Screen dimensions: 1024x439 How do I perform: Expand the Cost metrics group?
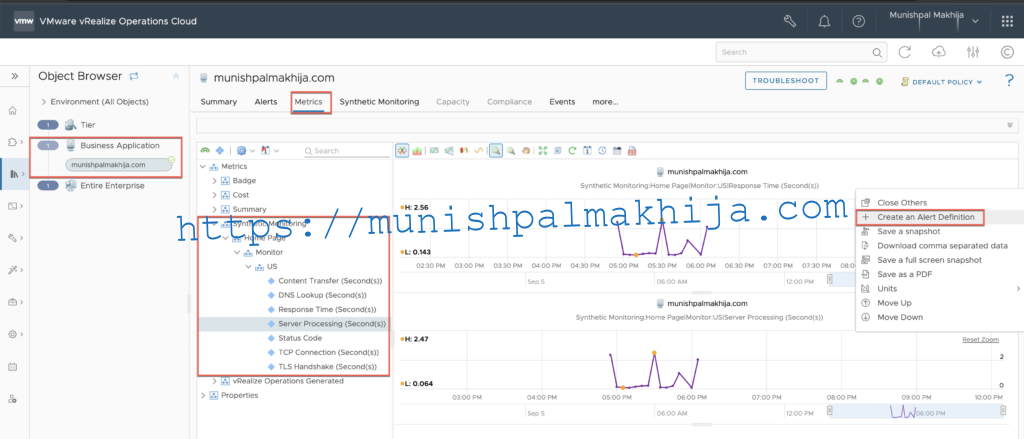pyautogui.click(x=214, y=195)
